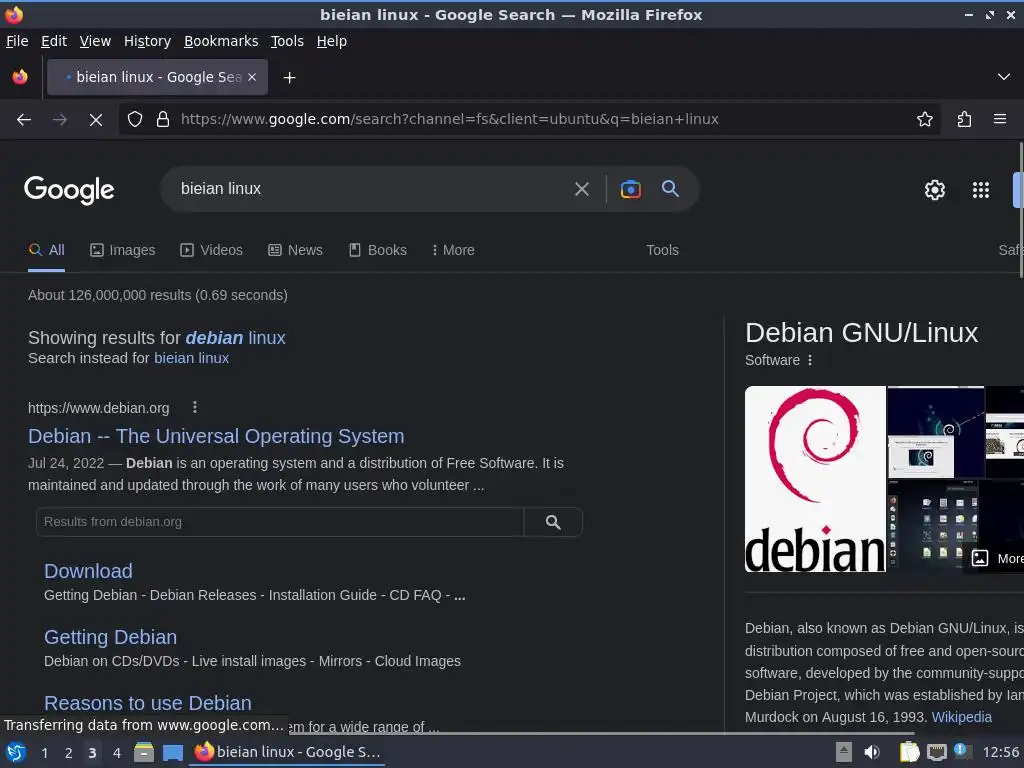This screenshot has width=1024, height=768.
Task: Open clipboard manager tray icon
Action: click(909, 752)
